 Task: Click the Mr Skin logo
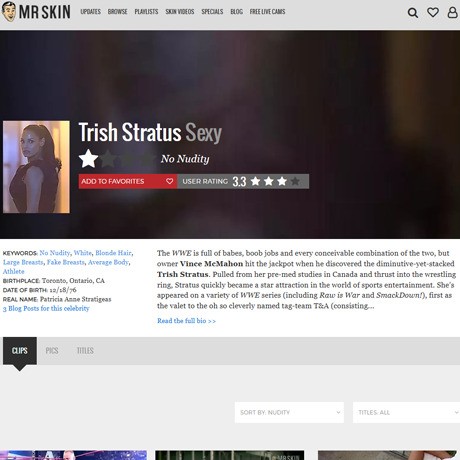pyautogui.click(x=36, y=12)
